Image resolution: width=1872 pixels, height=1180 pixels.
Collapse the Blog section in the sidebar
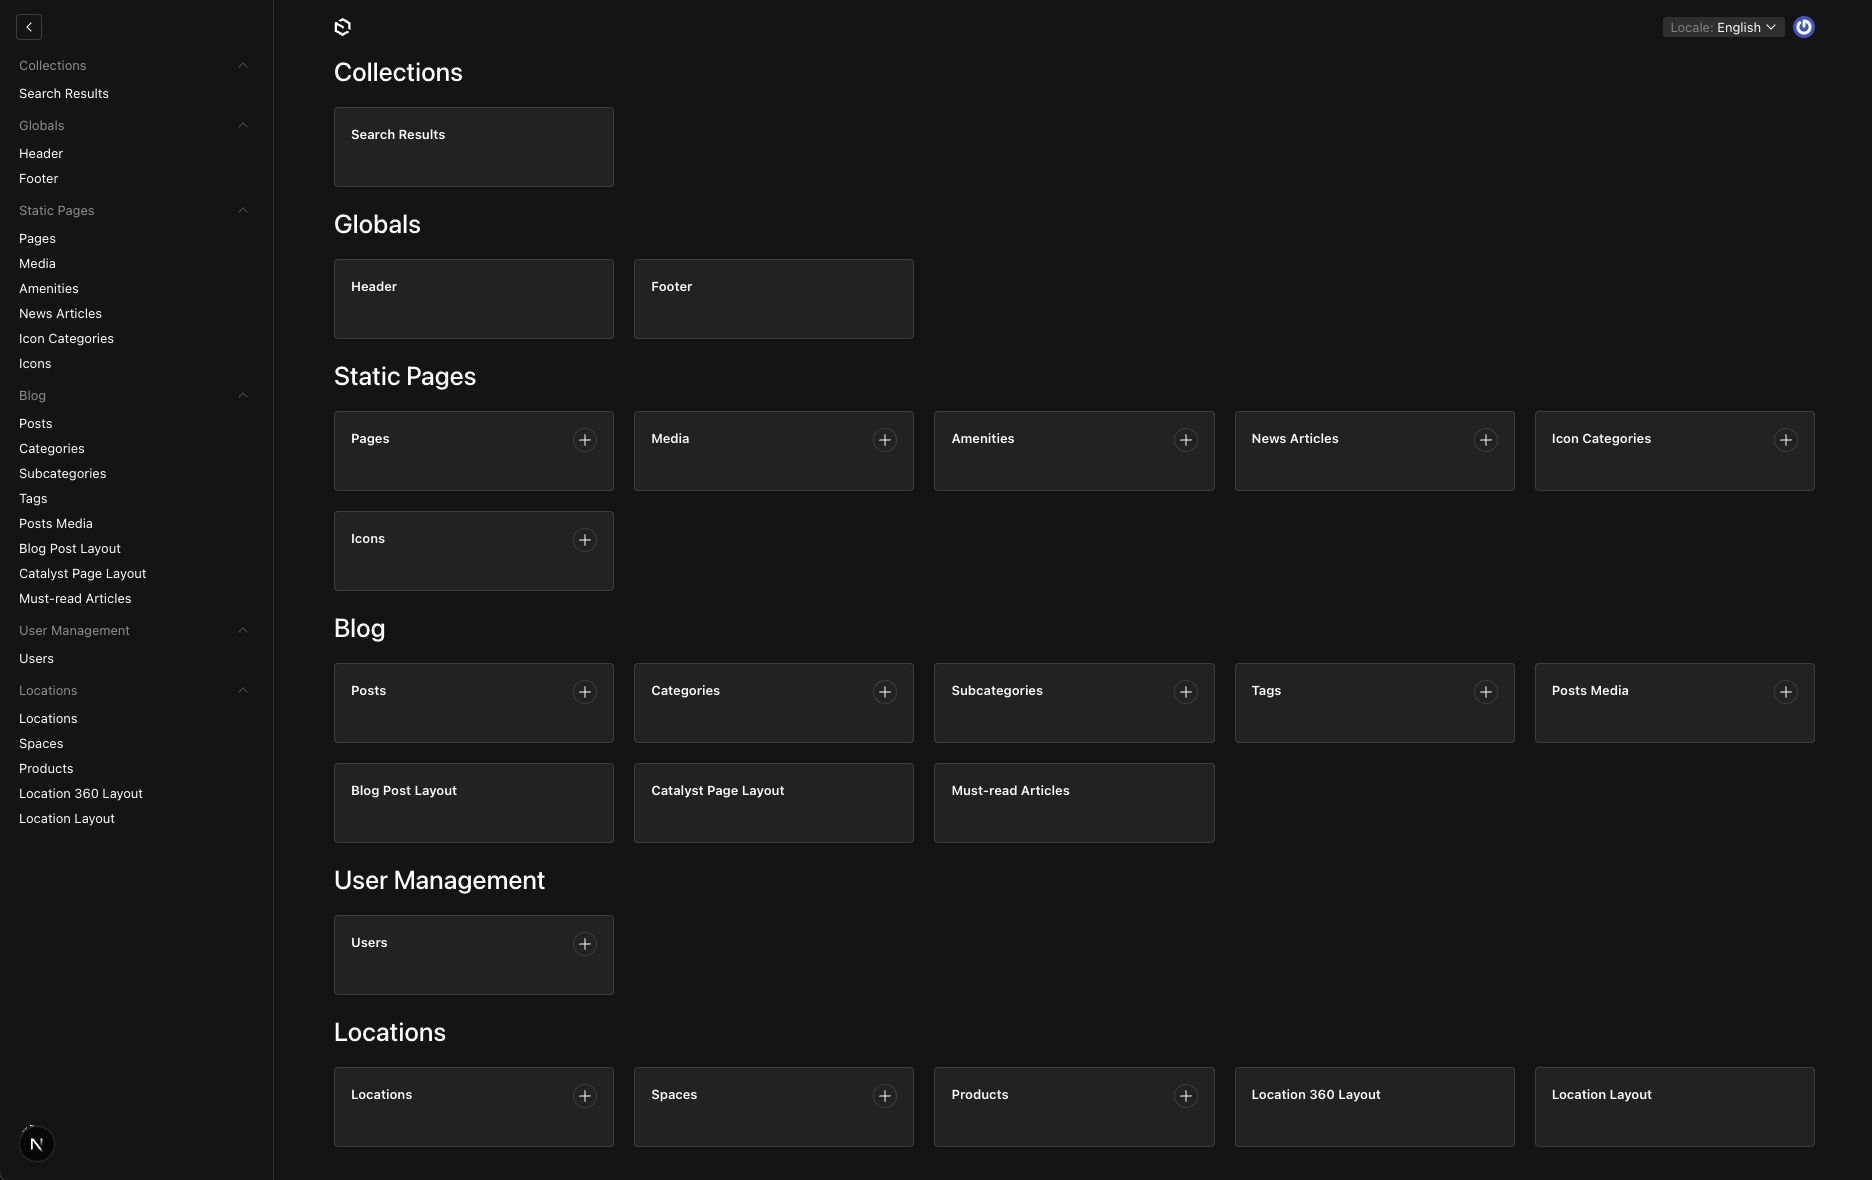pos(243,395)
